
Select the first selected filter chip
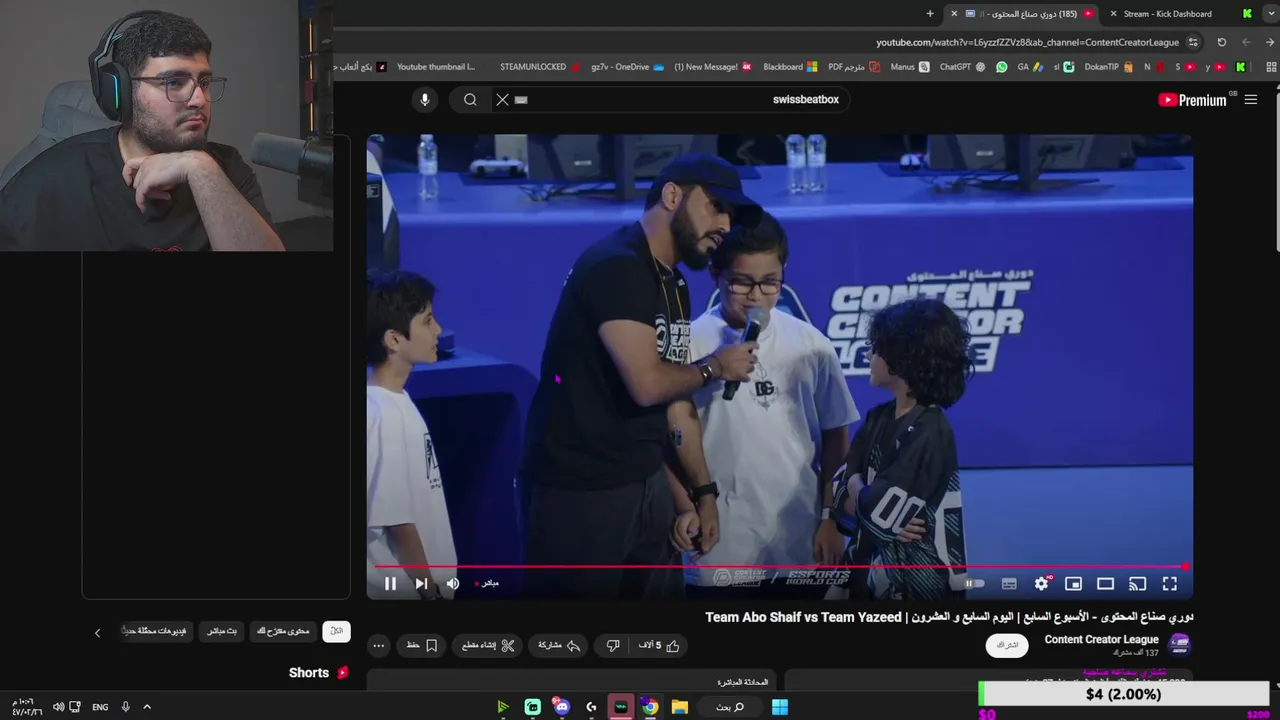pyautogui.click(x=337, y=631)
